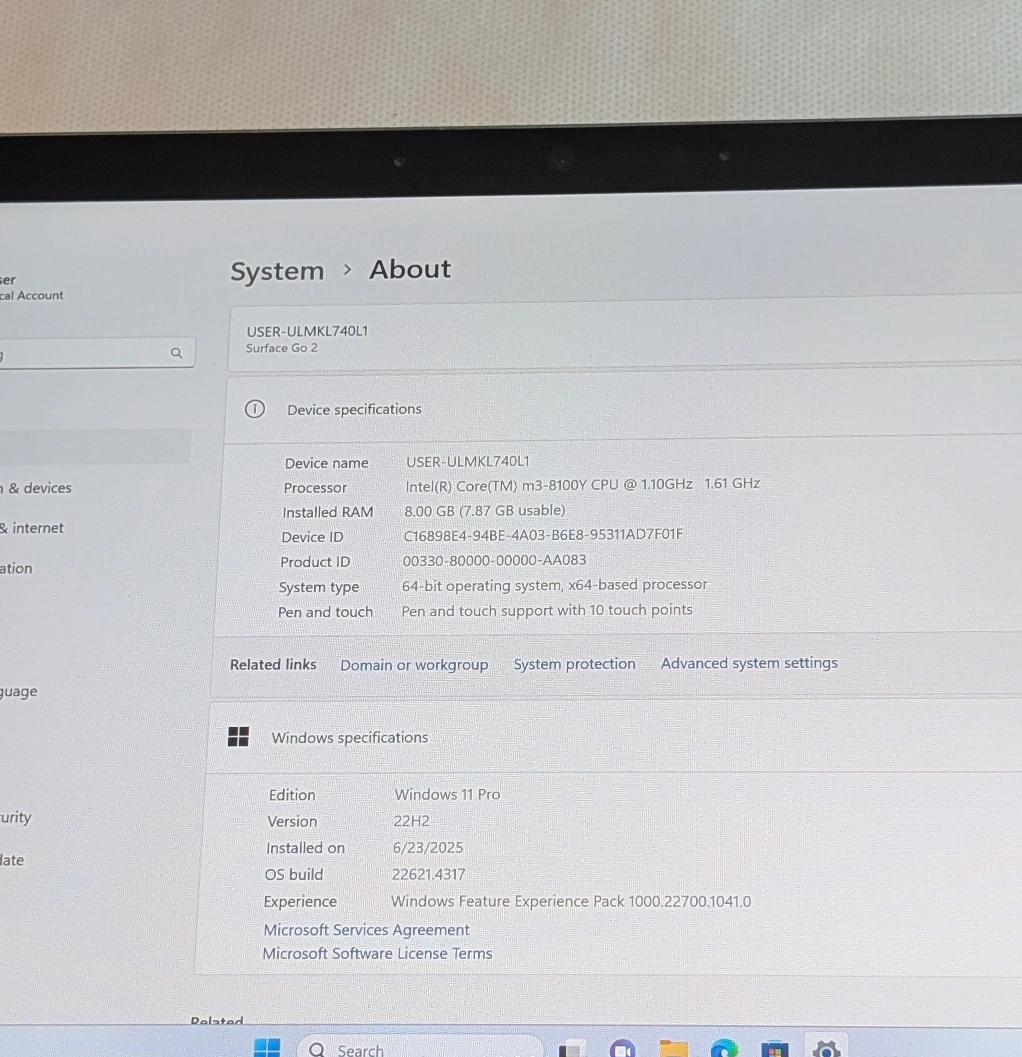The width and height of the screenshot is (1022, 1057).
Task: Open Microsoft Software License Terms link
Action: coord(378,953)
